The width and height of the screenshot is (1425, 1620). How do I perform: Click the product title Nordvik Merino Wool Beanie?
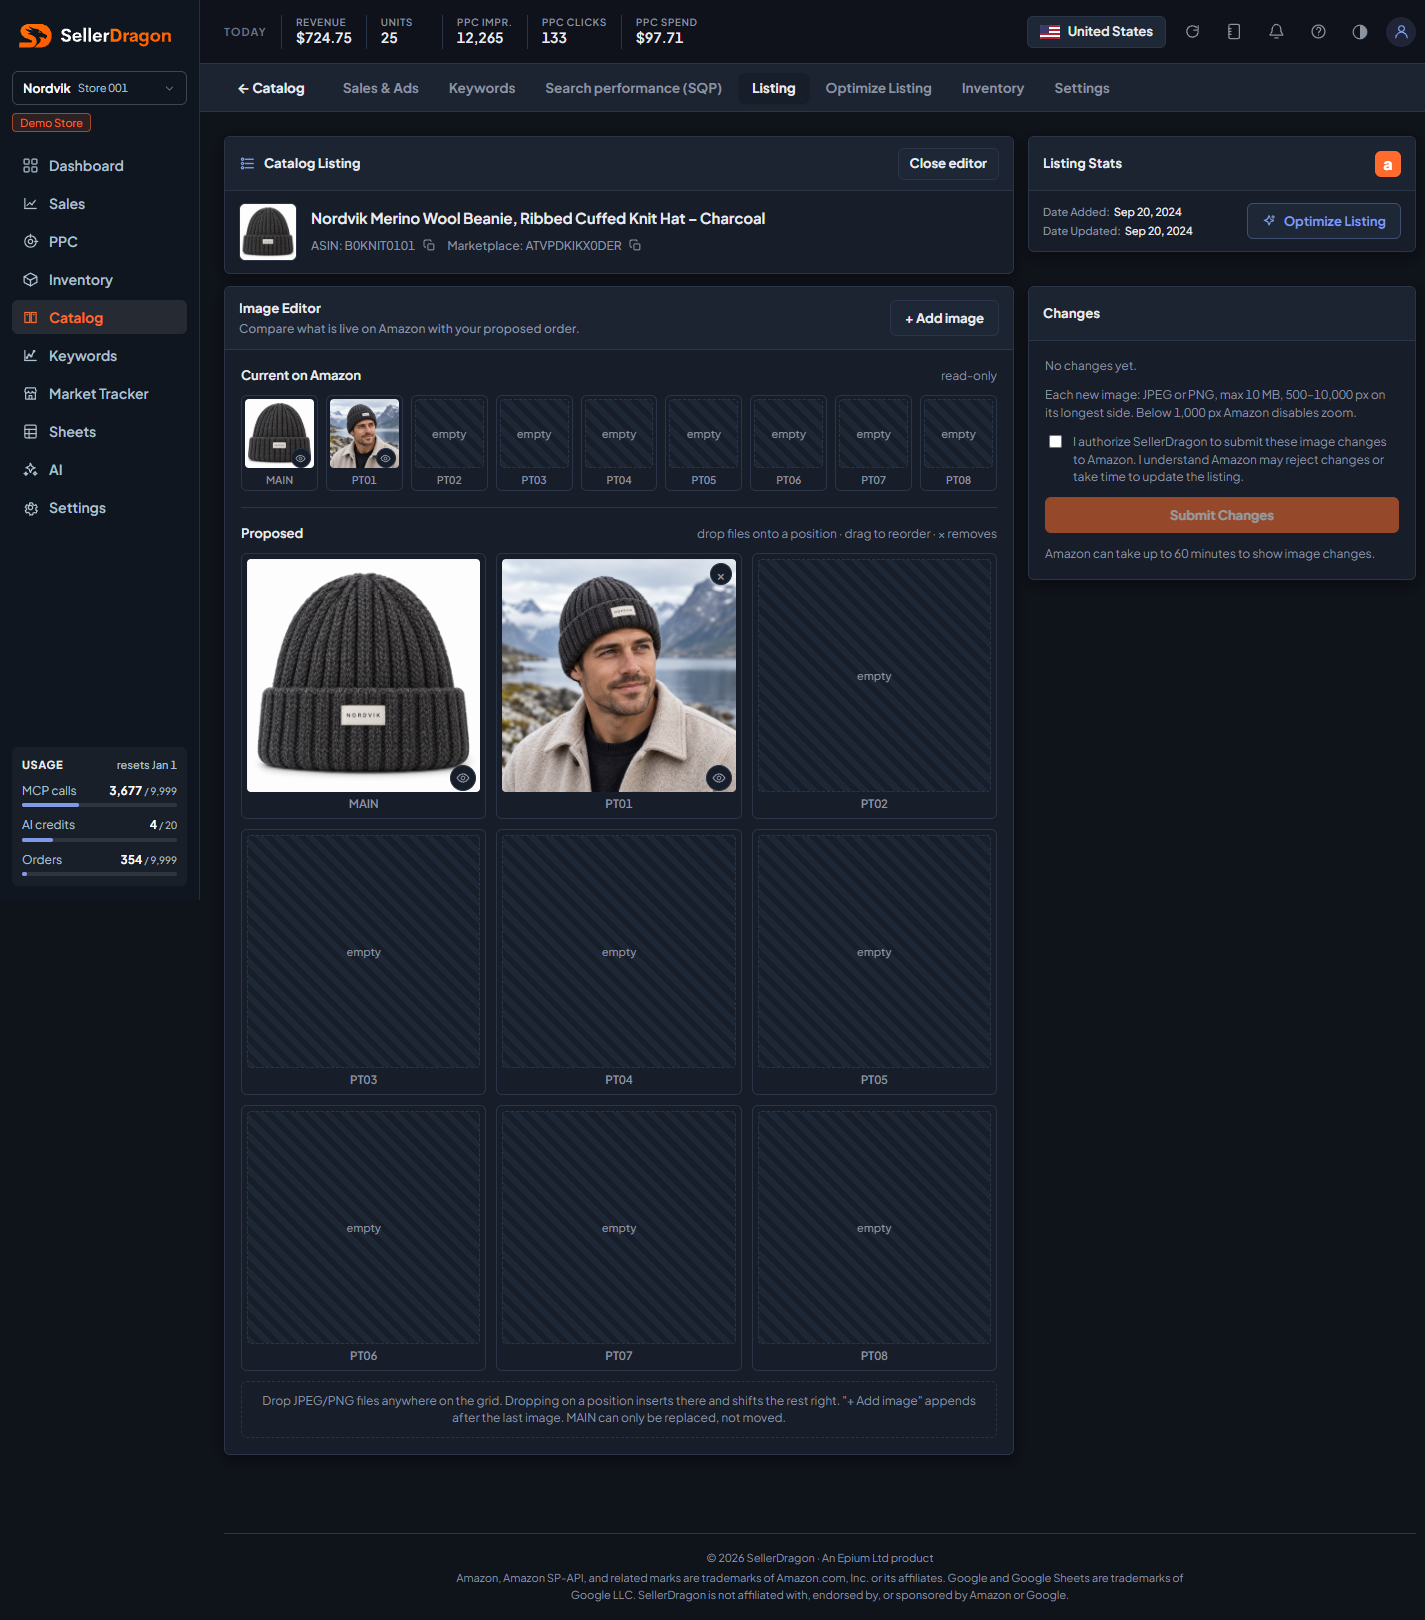(538, 219)
